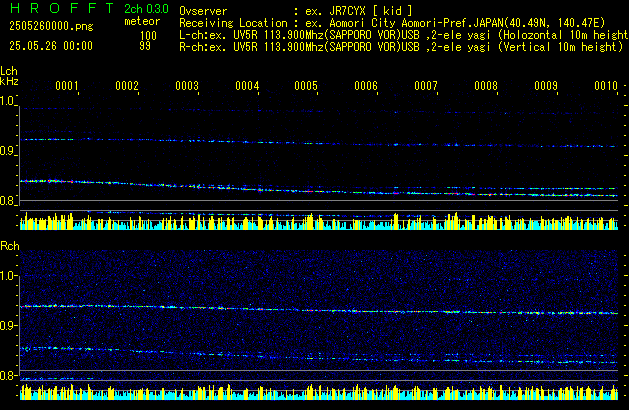The image size is (629, 410).
Task: Select the meteor count value '99'
Action: (145, 46)
